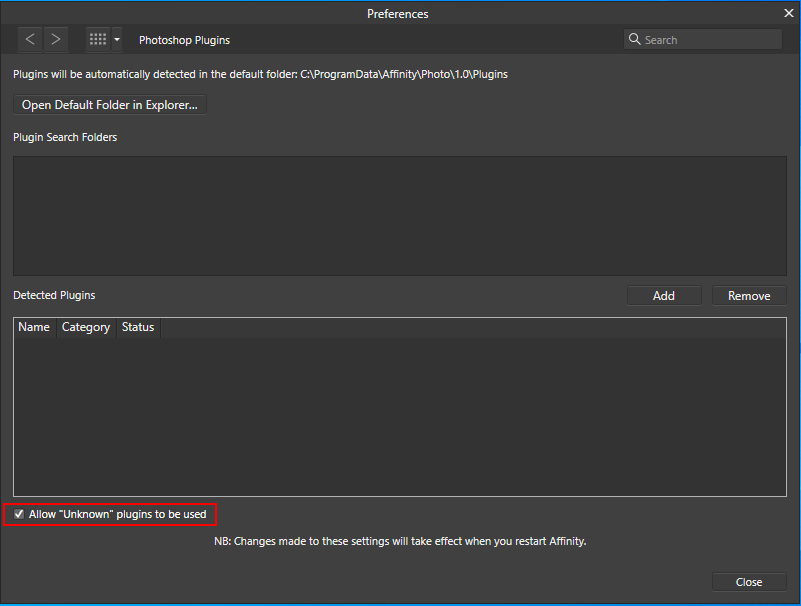Image resolution: width=801 pixels, height=606 pixels.
Task: Click the Plugin Search Folders label
Action: pyautogui.click(x=65, y=137)
